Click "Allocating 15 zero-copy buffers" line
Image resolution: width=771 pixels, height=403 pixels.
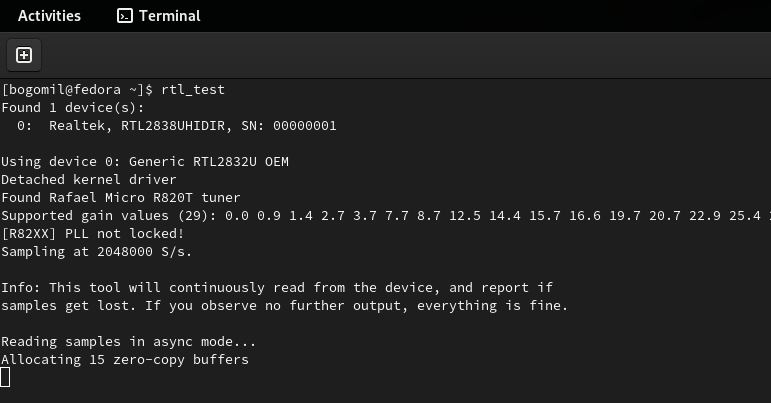tap(125, 360)
